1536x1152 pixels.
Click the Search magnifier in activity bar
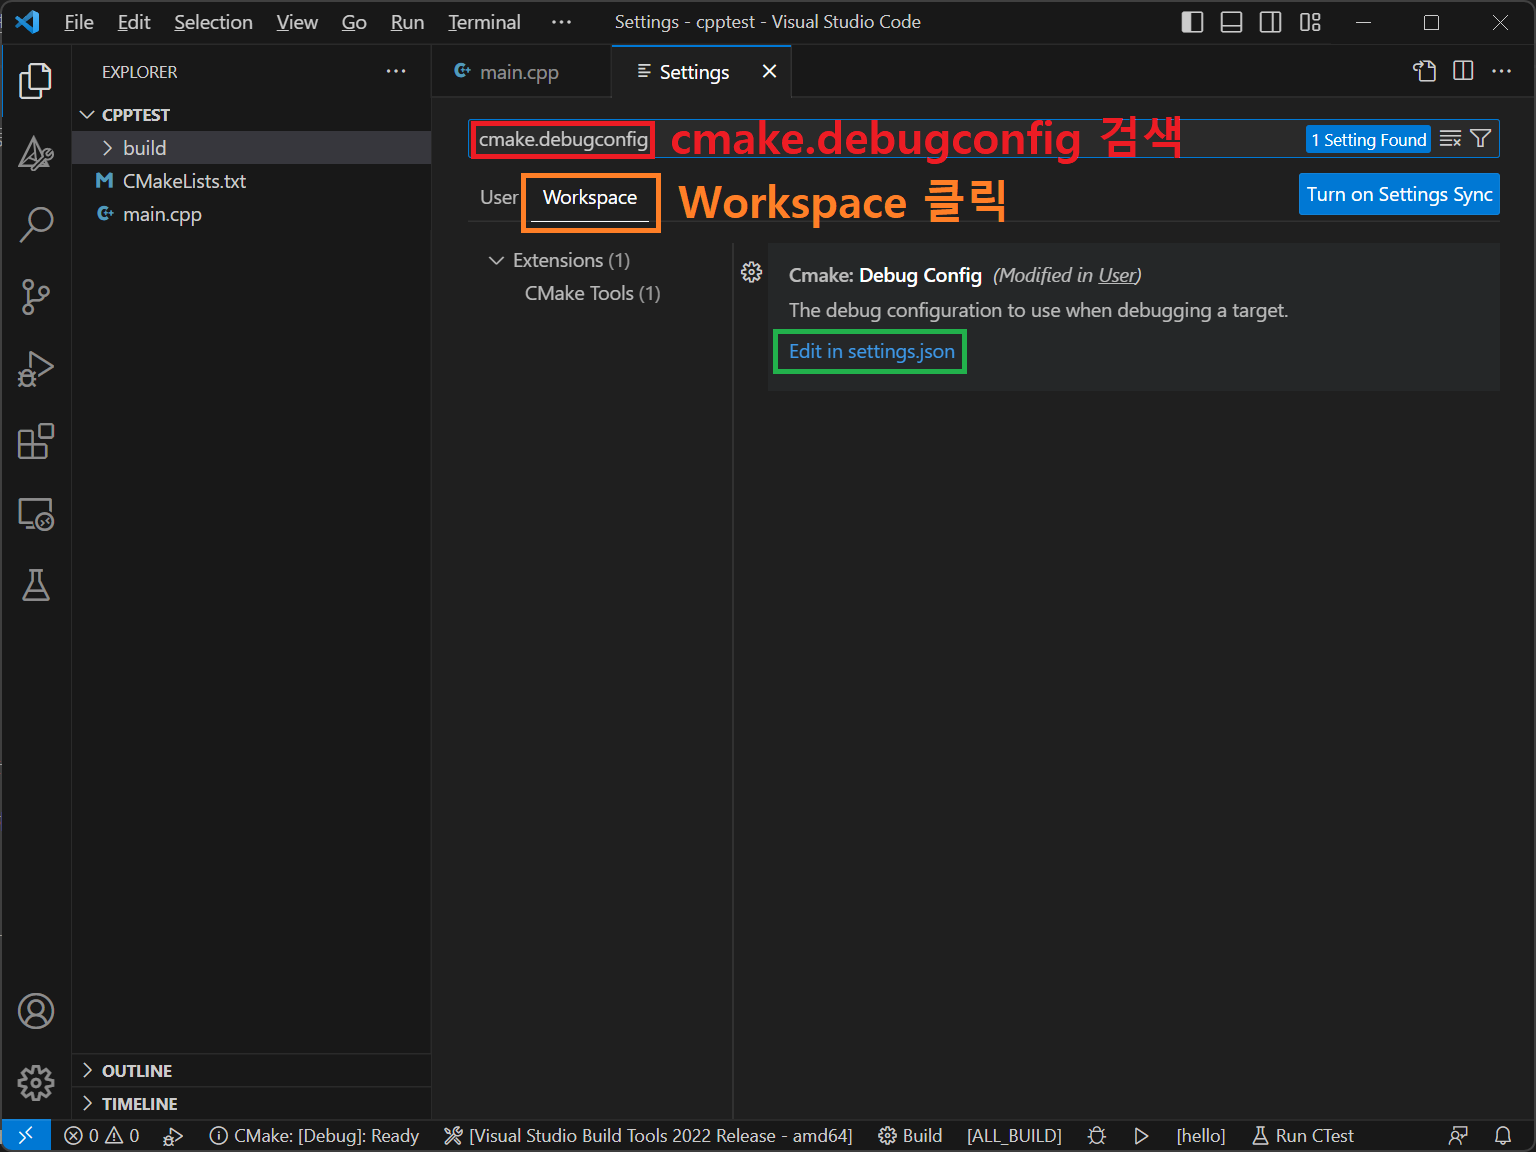coord(36,224)
